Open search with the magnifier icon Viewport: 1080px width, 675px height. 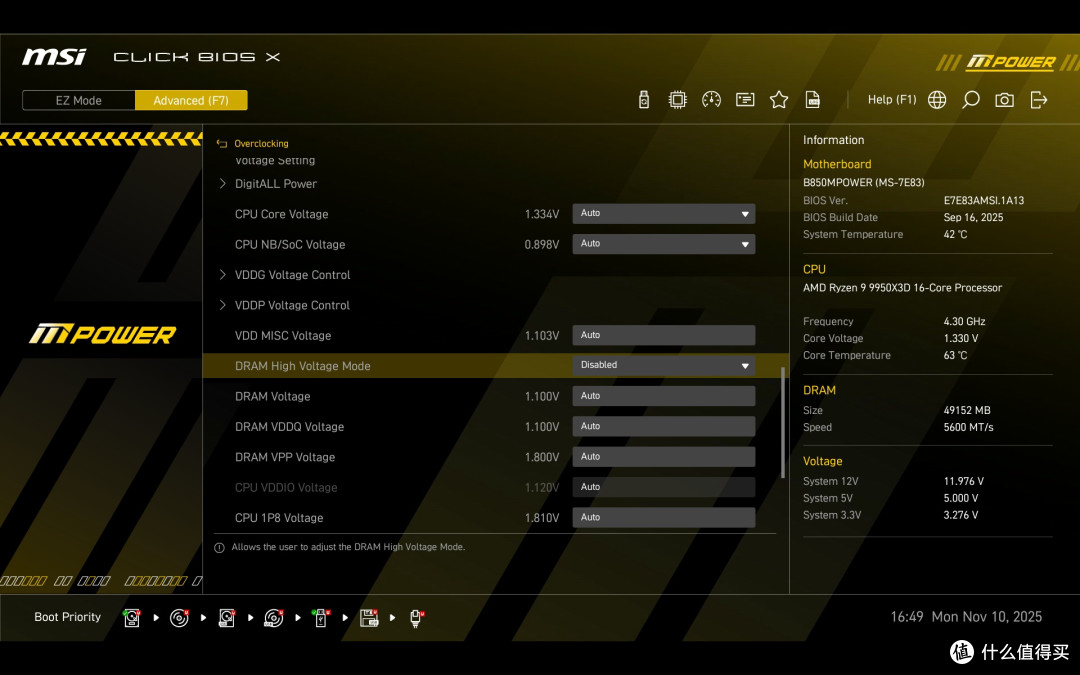click(970, 100)
